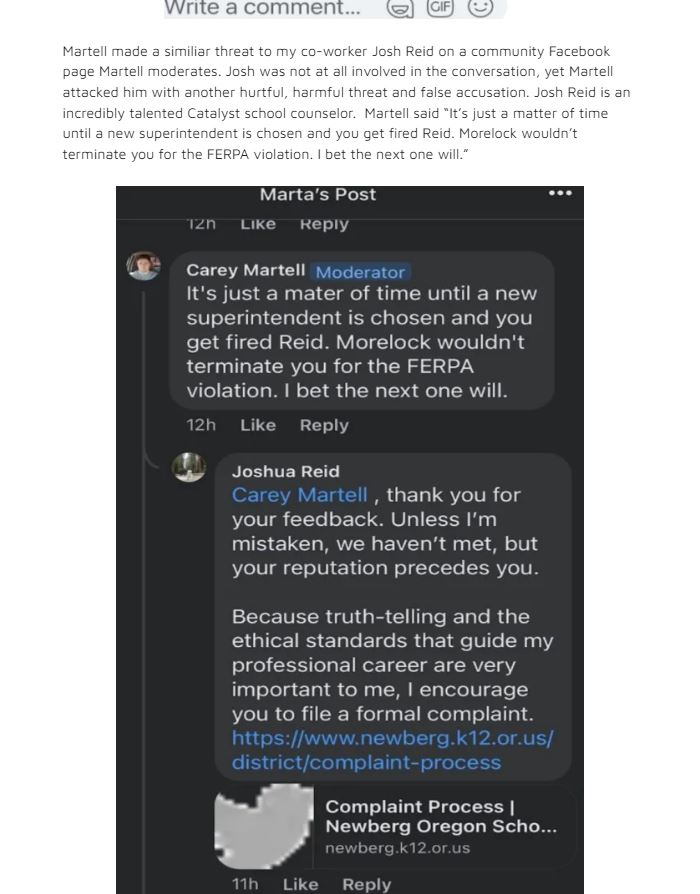Like Carey Martell's comment

[258, 425]
